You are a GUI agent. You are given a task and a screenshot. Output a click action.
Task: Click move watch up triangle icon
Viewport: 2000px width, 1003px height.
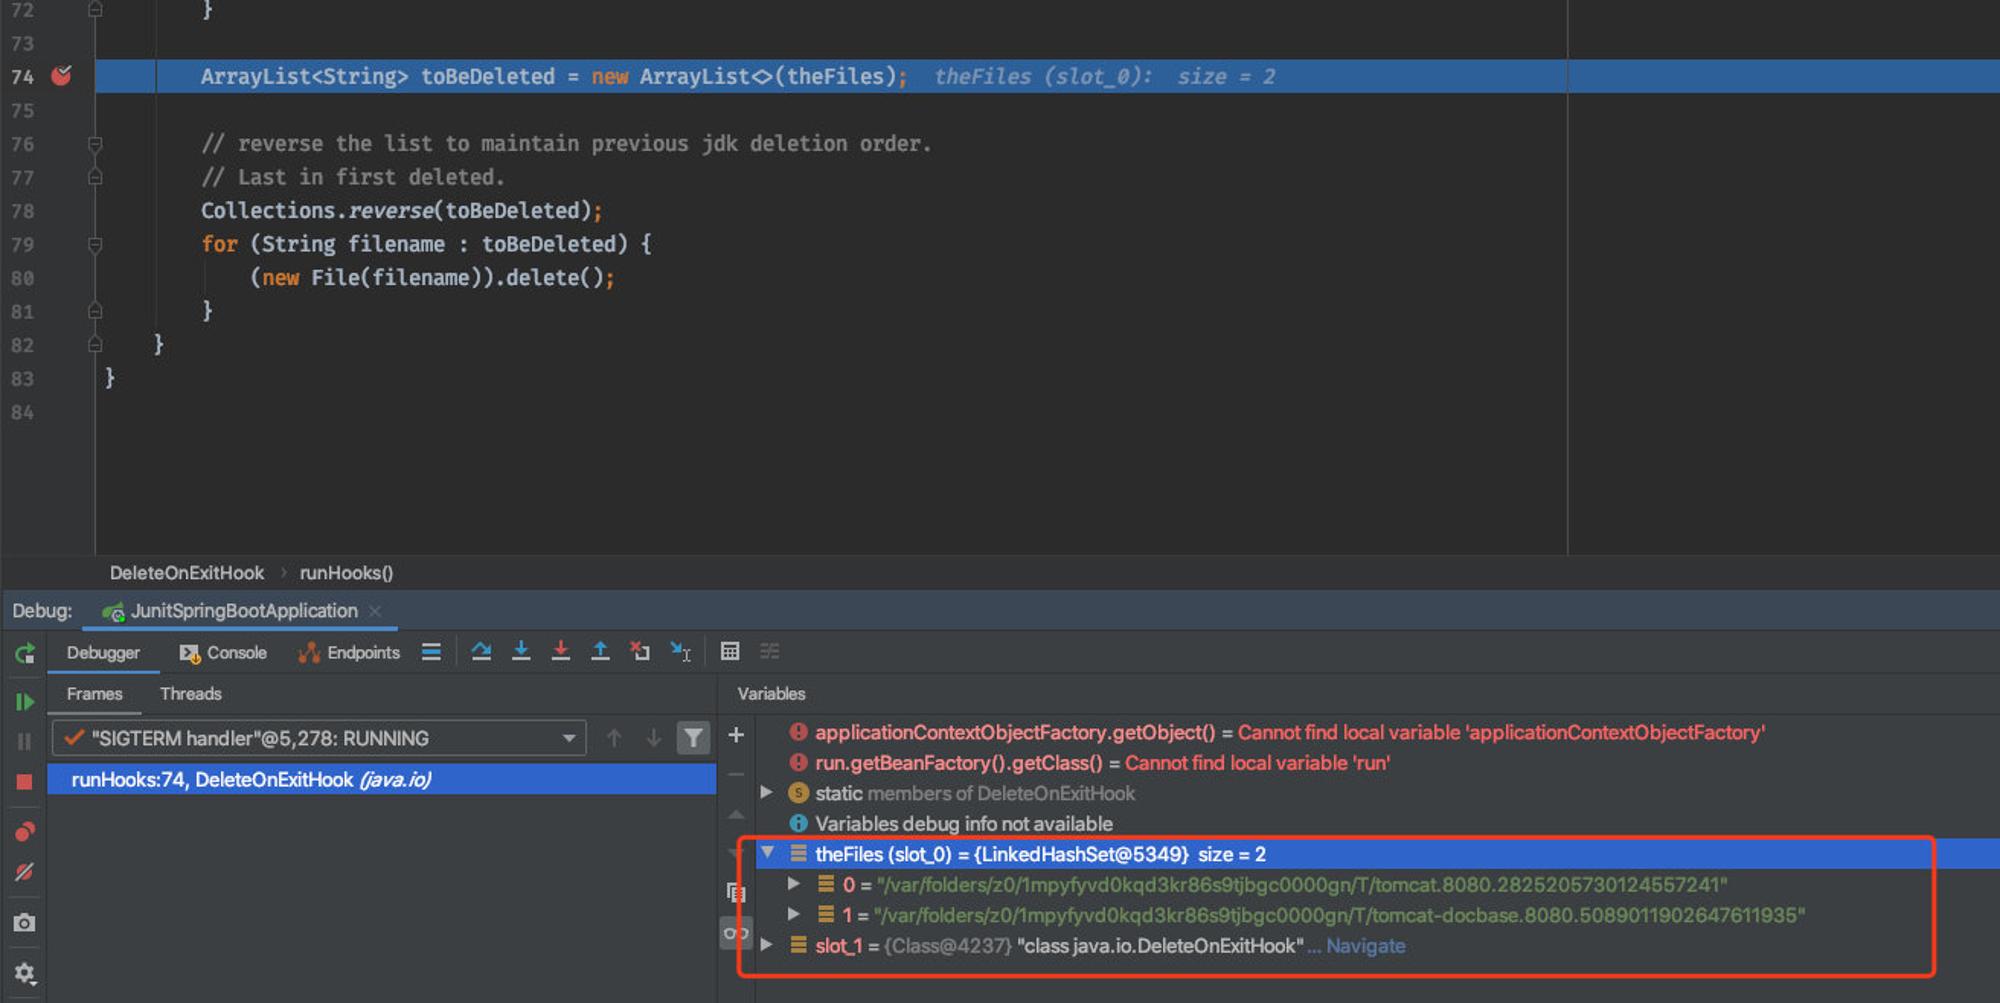pyautogui.click(x=736, y=814)
